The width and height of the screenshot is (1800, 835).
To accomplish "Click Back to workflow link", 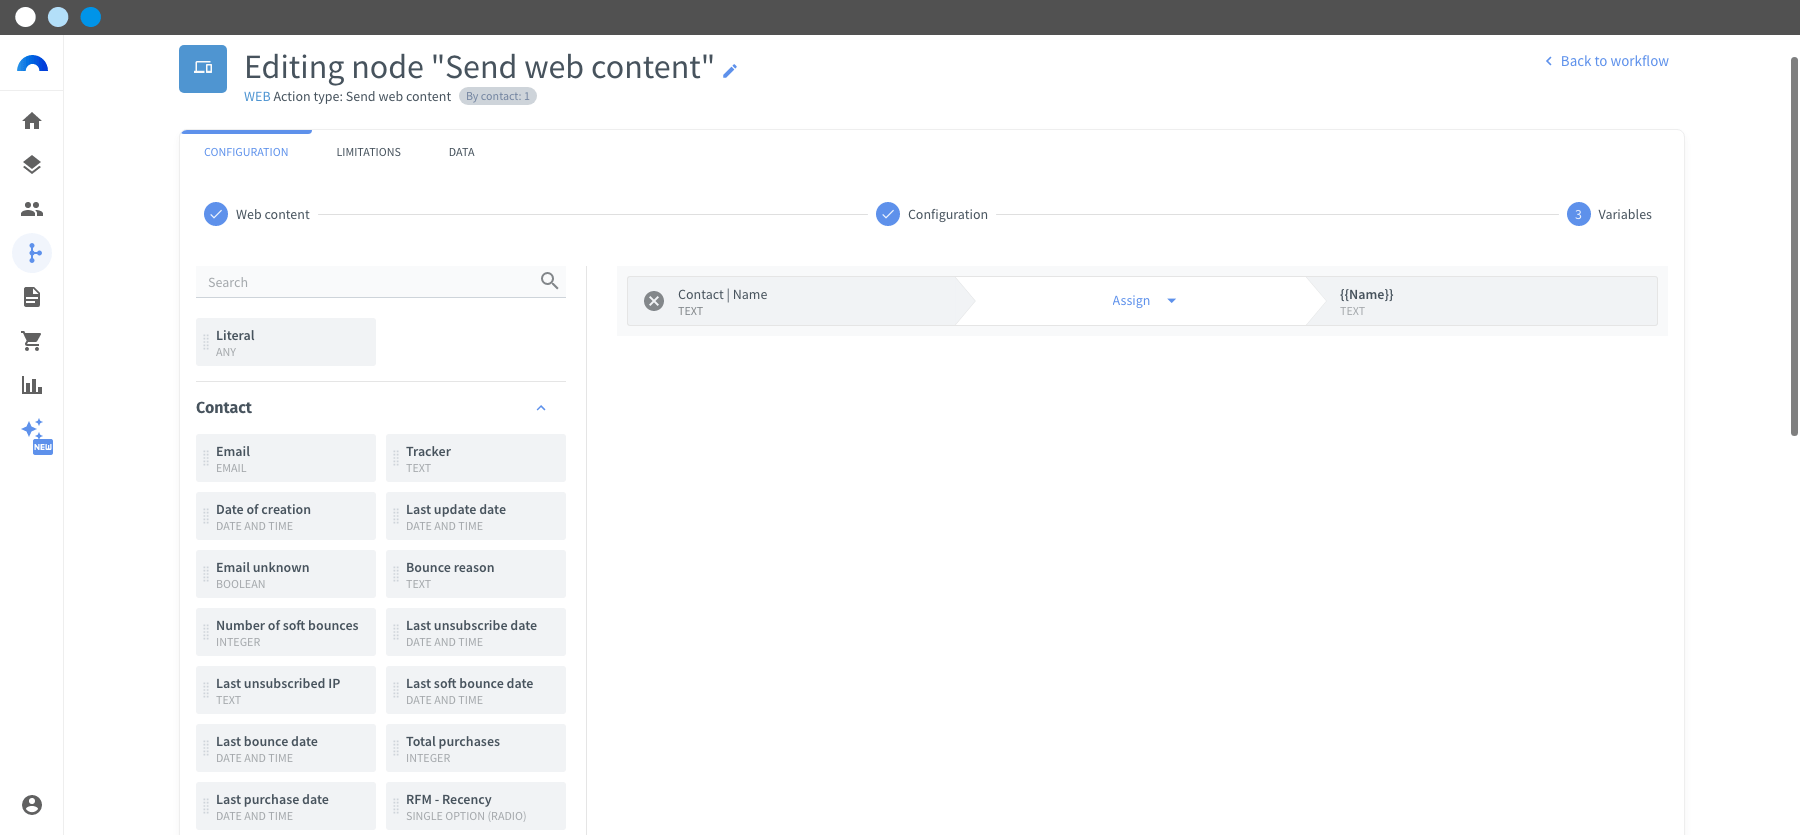I will [1607, 61].
